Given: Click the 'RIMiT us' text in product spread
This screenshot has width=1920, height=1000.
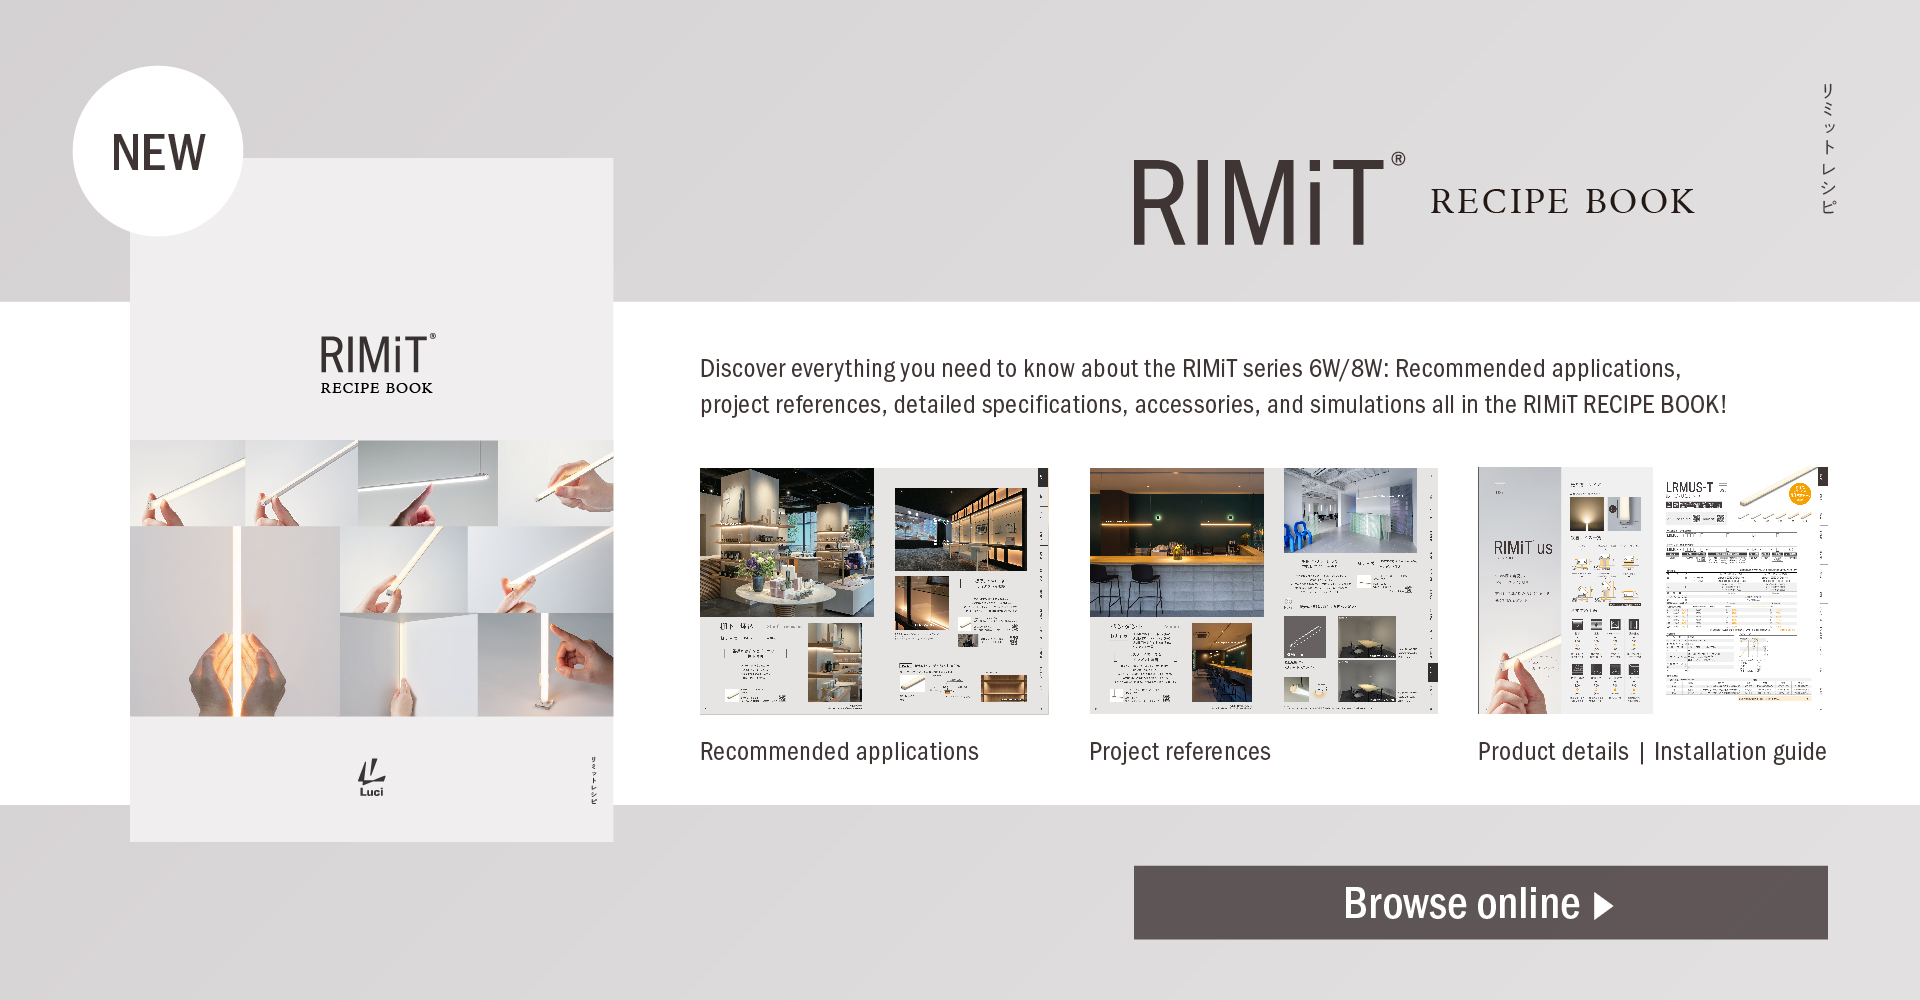Looking at the screenshot, I should tap(1523, 548).
